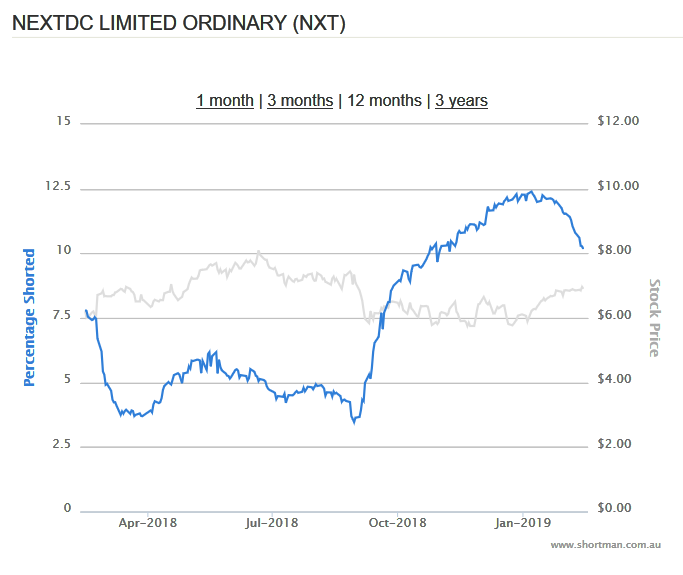Switch chart to 1 month view

tap(225, 101)
